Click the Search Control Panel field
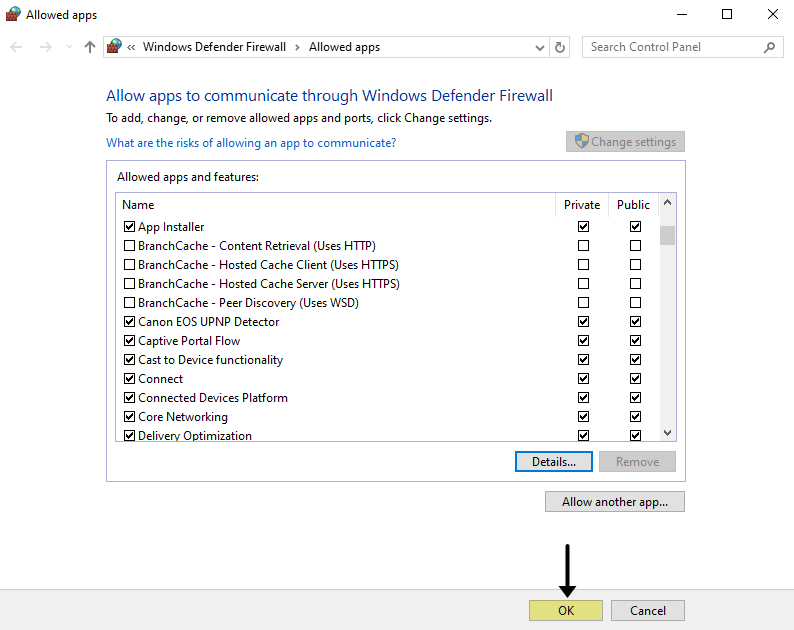794x630 pixels. click(x=672, y=47)
